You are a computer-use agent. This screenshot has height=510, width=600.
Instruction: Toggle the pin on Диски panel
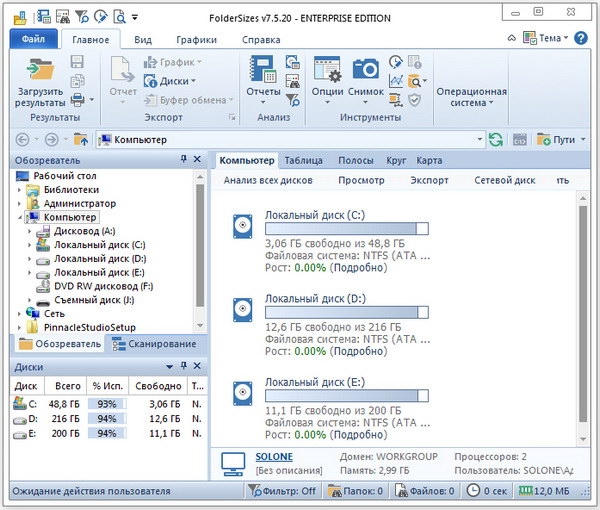[x=183, y=367]
